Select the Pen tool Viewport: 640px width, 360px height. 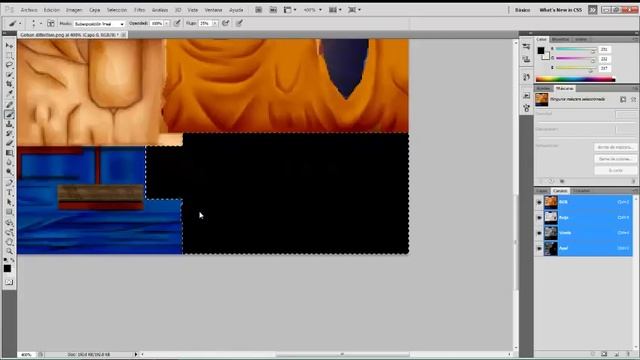[9, 183]
